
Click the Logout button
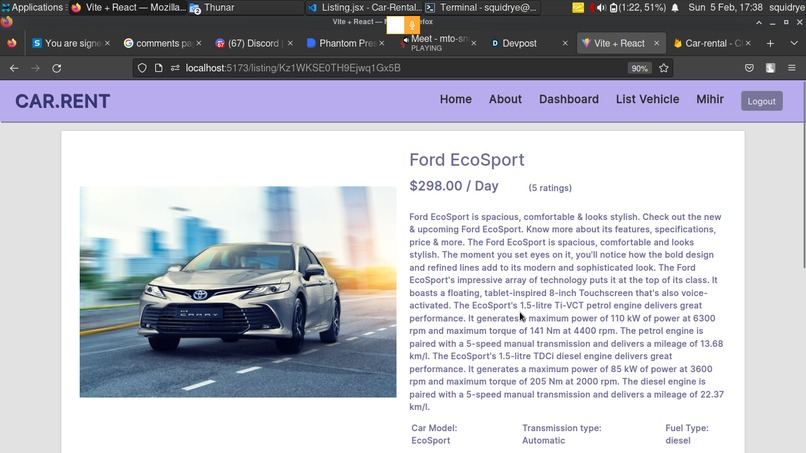point(762,101)
